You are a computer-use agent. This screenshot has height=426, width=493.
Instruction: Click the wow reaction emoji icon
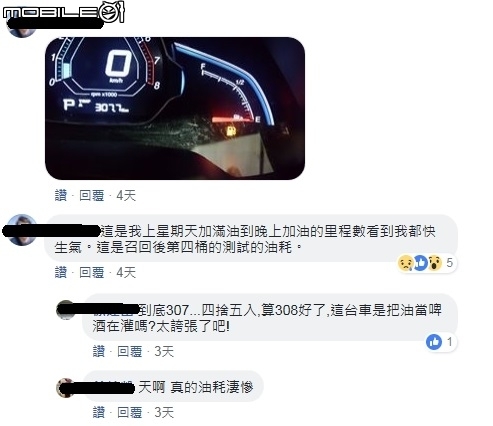[435, 263]
